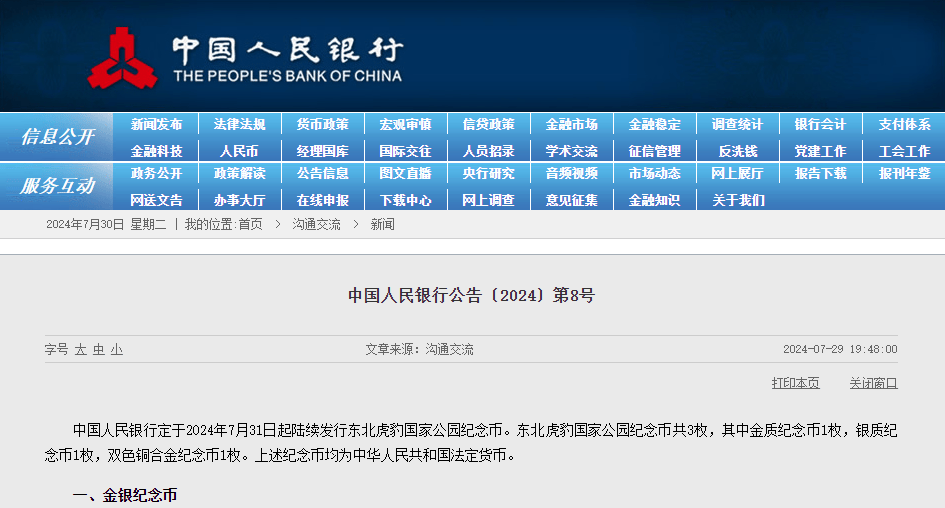
Task: Open 学术交流 page
Action: (x=572, y=151)
